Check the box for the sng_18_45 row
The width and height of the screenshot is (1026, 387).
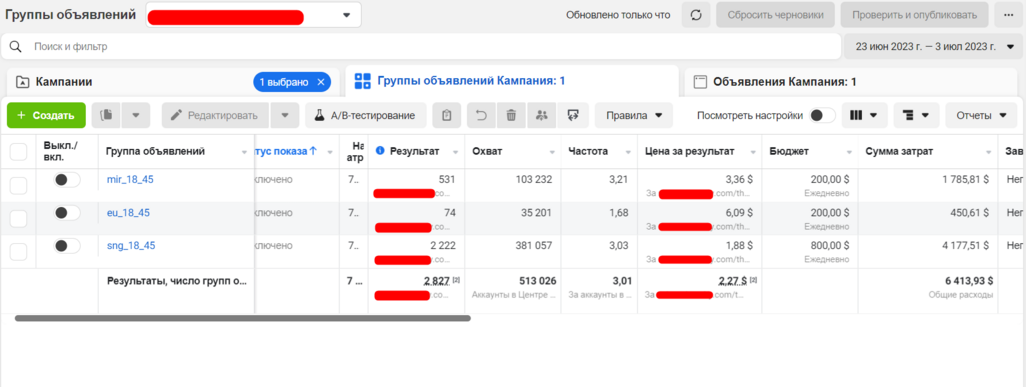[x=18, y=251]
